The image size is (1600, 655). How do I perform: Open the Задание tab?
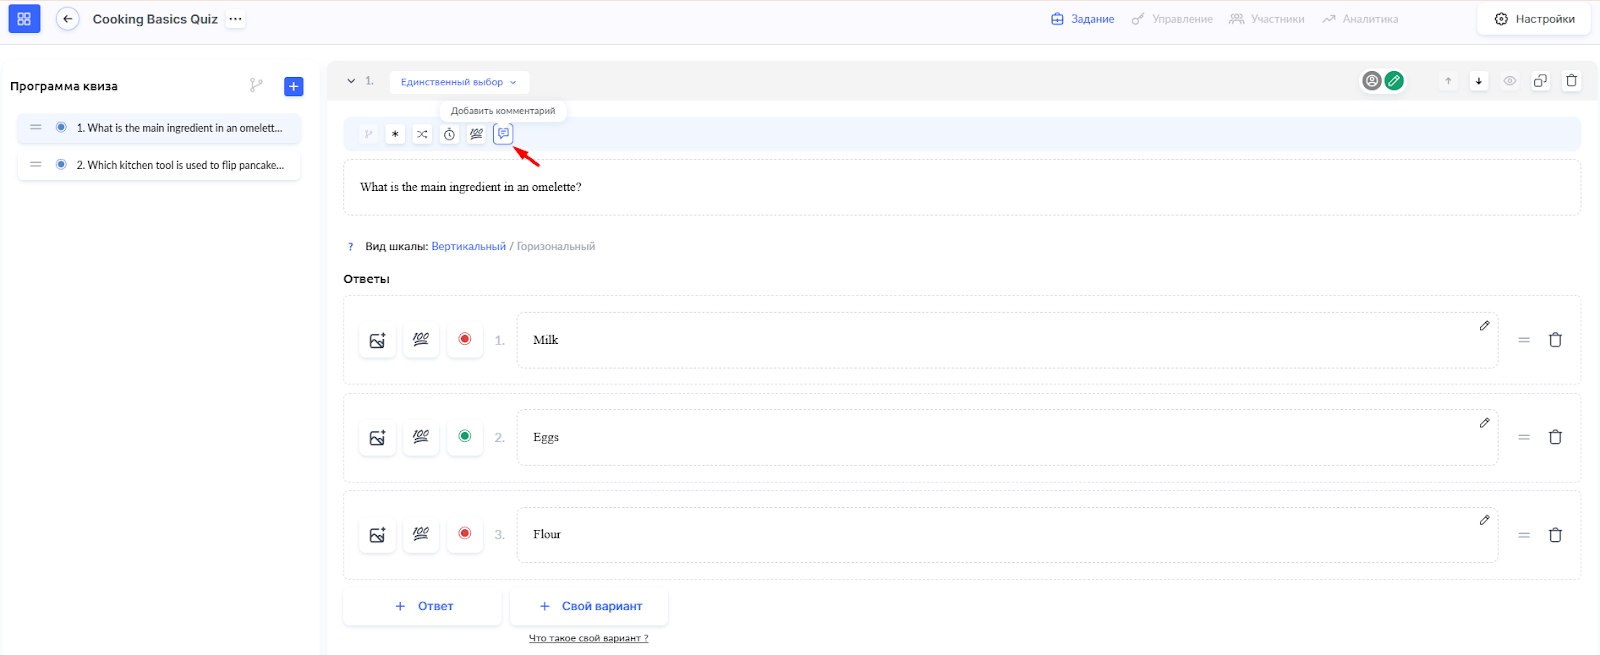point(1082,19)
